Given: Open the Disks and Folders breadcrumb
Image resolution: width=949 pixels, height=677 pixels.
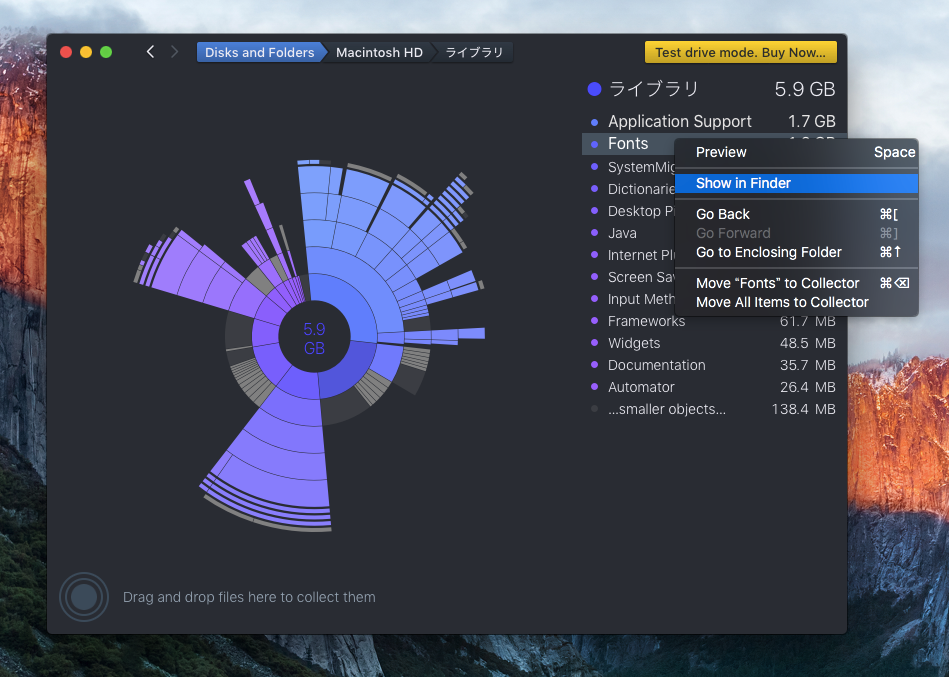Looking at the screenshot, I should pyautogui.click(x=260, y=53).
